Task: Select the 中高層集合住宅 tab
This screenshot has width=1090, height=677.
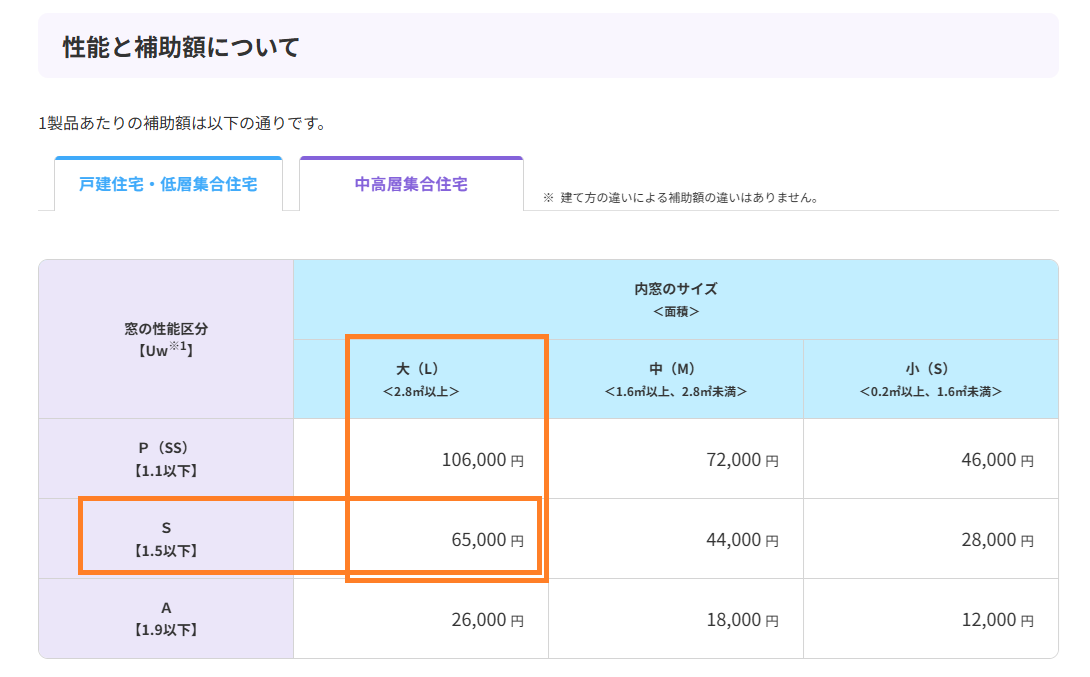Action: [x=411, y=183]
